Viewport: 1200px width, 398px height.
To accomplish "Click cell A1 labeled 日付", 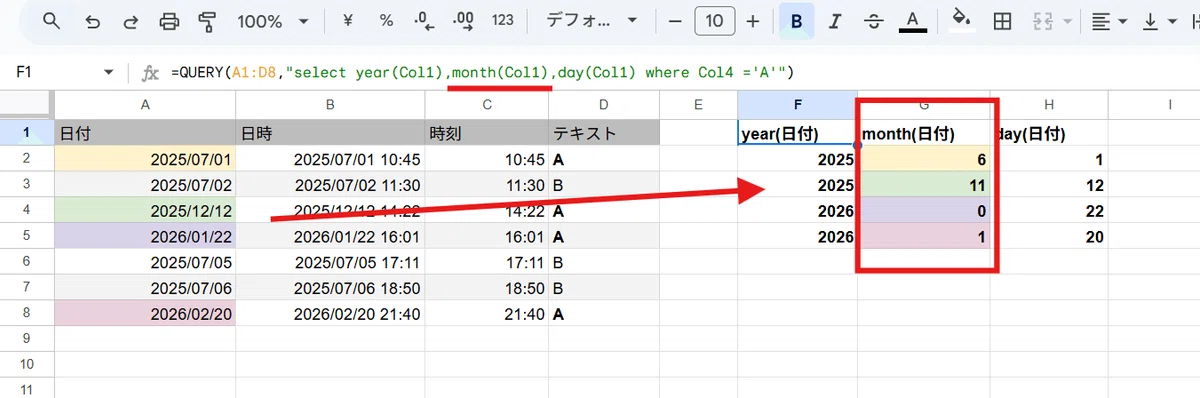I will (x=145, y=132).
